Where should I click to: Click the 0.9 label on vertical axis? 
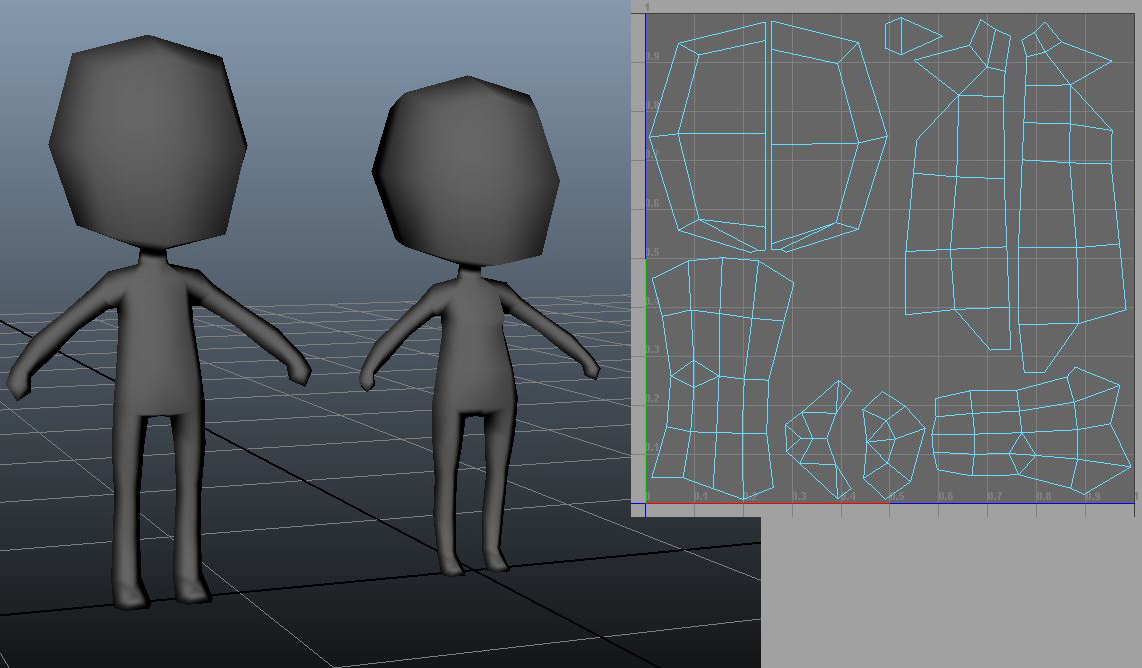click(x=652, y=57)
